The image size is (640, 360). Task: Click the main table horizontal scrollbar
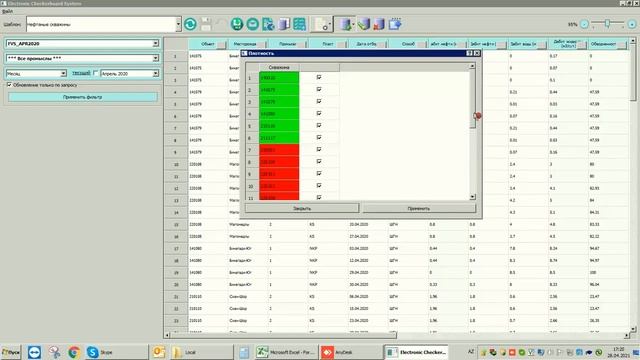tap(283, 335)
